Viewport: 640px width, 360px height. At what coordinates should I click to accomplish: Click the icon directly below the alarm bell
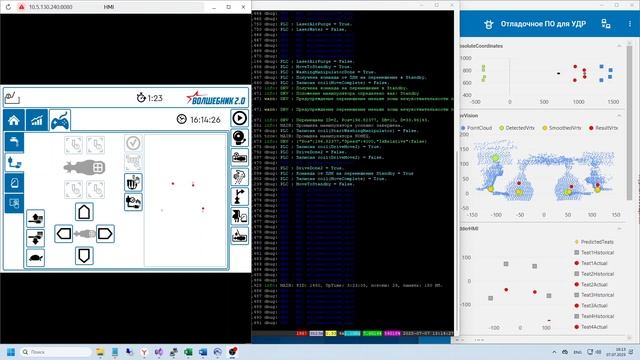[239, 157]
